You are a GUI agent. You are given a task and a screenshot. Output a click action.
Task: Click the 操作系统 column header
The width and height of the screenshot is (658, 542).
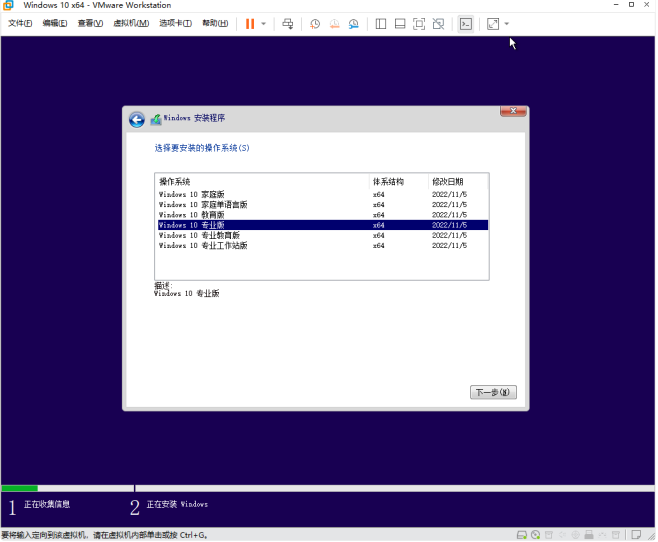[262, 182]
